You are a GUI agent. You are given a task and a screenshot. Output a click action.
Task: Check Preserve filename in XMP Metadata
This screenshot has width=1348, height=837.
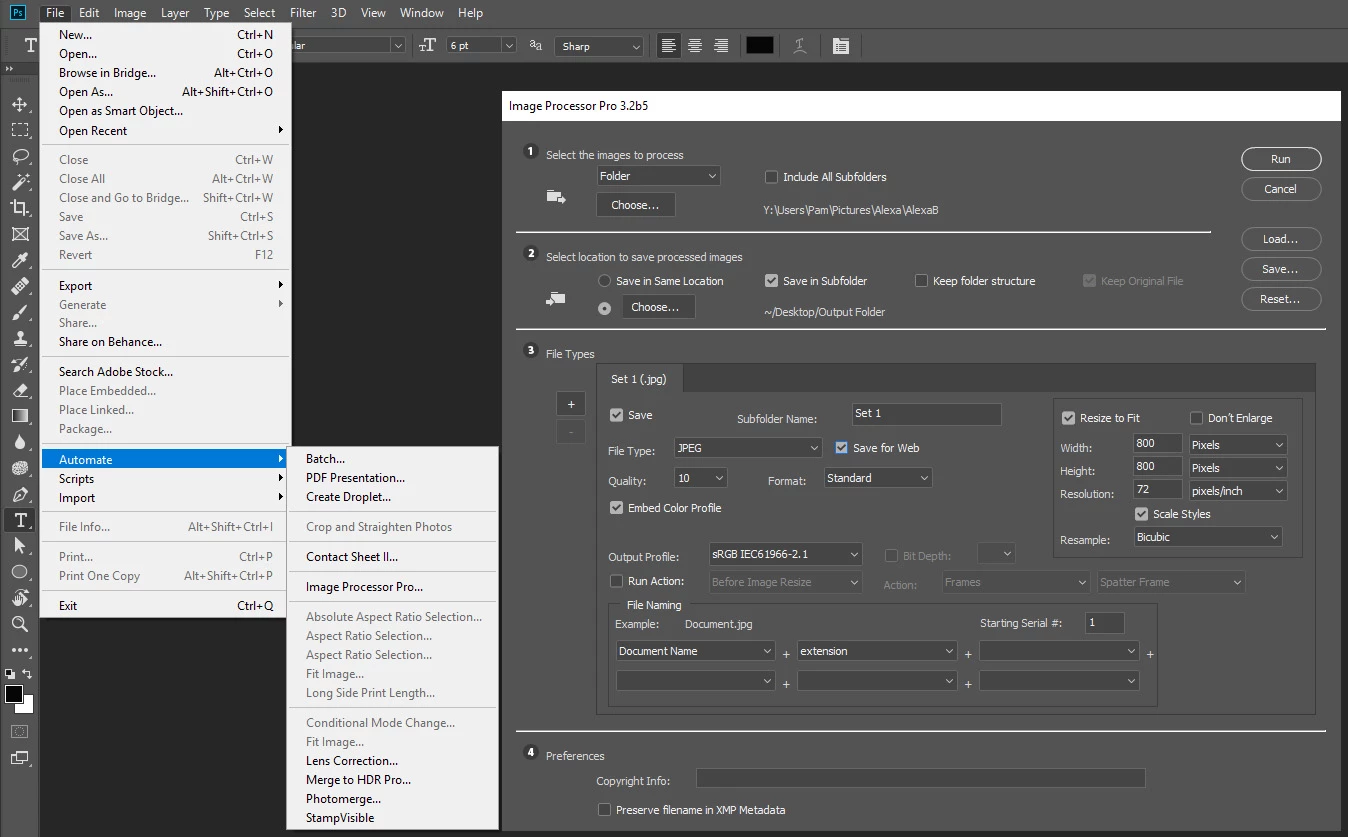coord(604,810)
